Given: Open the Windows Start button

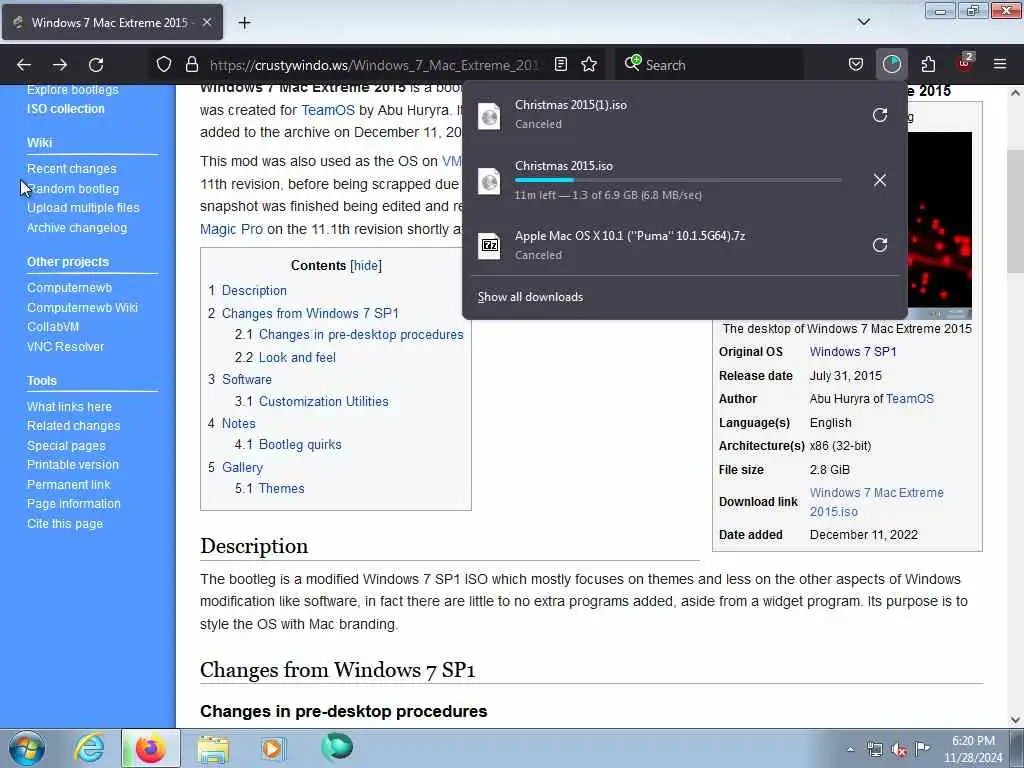Looking at the screenshot, I should point(27,748).
